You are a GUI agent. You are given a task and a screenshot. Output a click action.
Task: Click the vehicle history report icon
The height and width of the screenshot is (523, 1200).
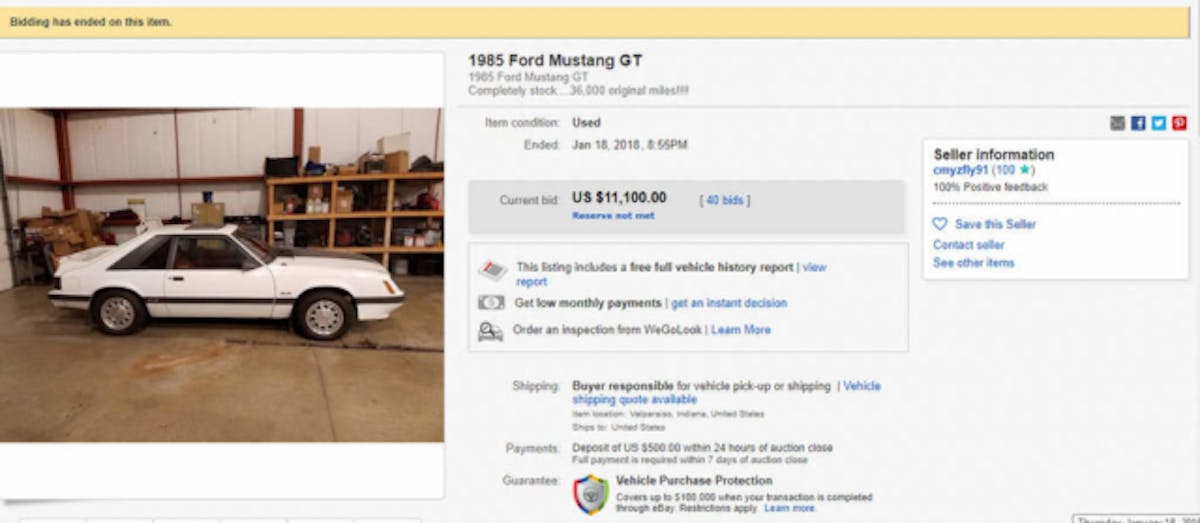click(x=491, y=271)
